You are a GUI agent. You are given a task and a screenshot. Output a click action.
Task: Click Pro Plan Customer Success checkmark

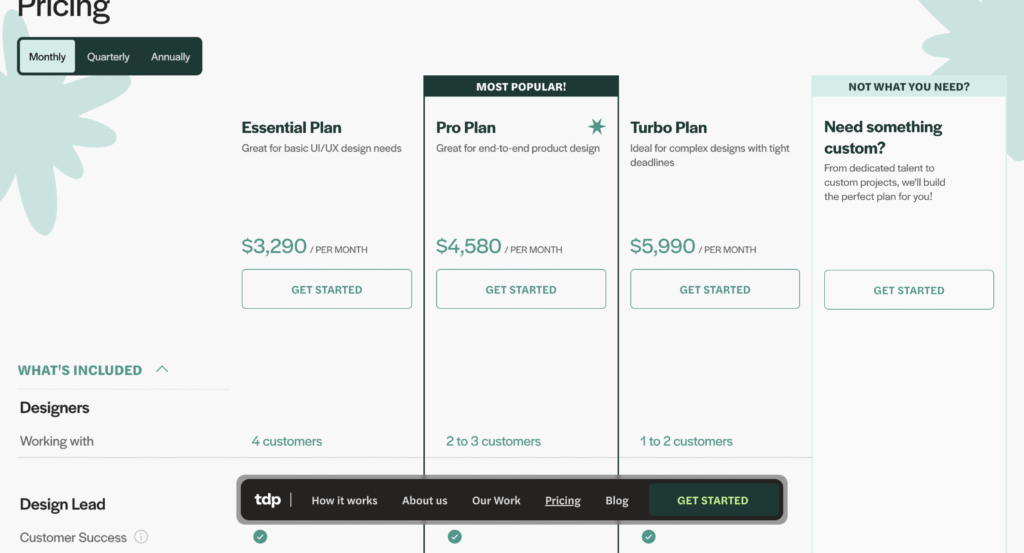[x=455, y=537]
